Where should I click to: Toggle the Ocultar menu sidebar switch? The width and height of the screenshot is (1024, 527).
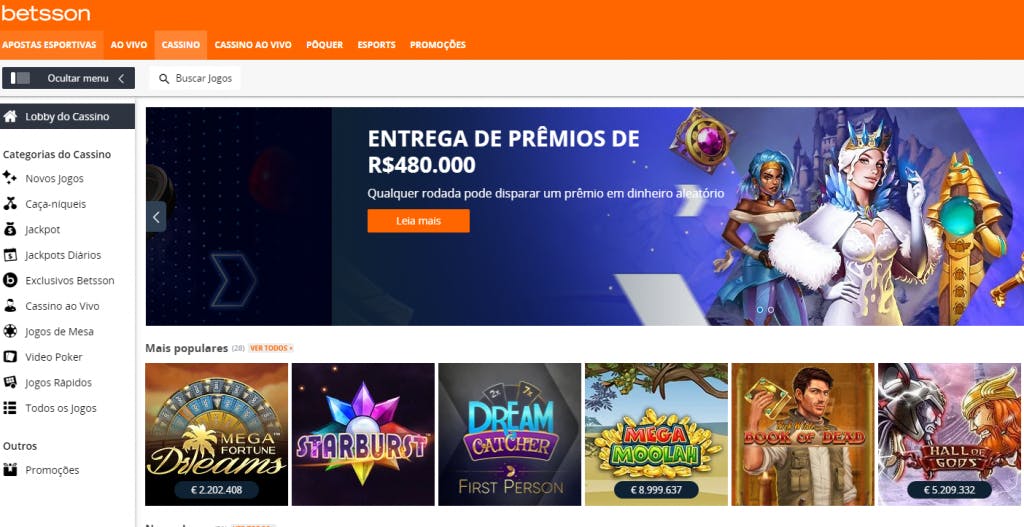coord(20,78)
